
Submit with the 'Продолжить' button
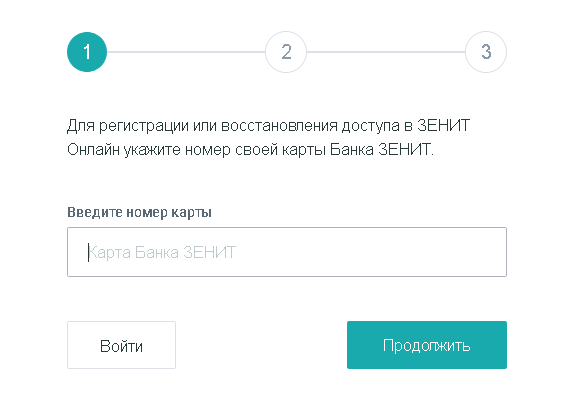(427, 345)
